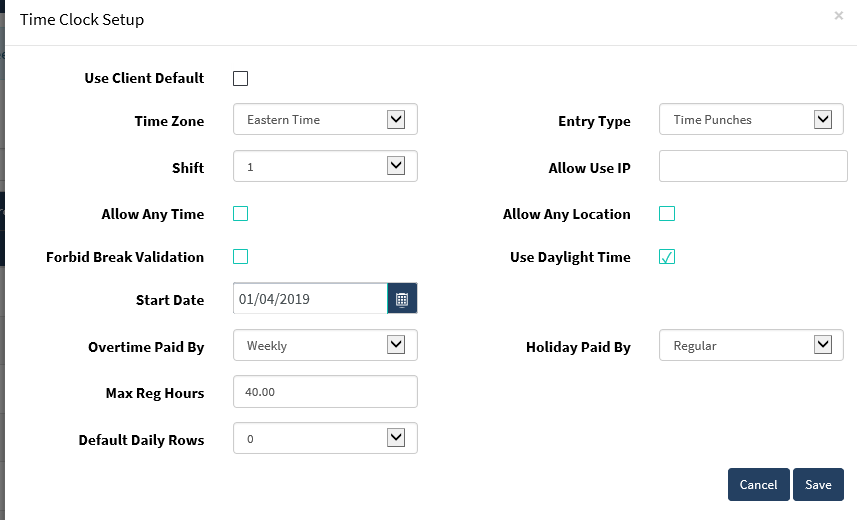857x520 pixels.
Task: Expand the Default Daily Rows dropdown
Action: (x=325, y=438)
